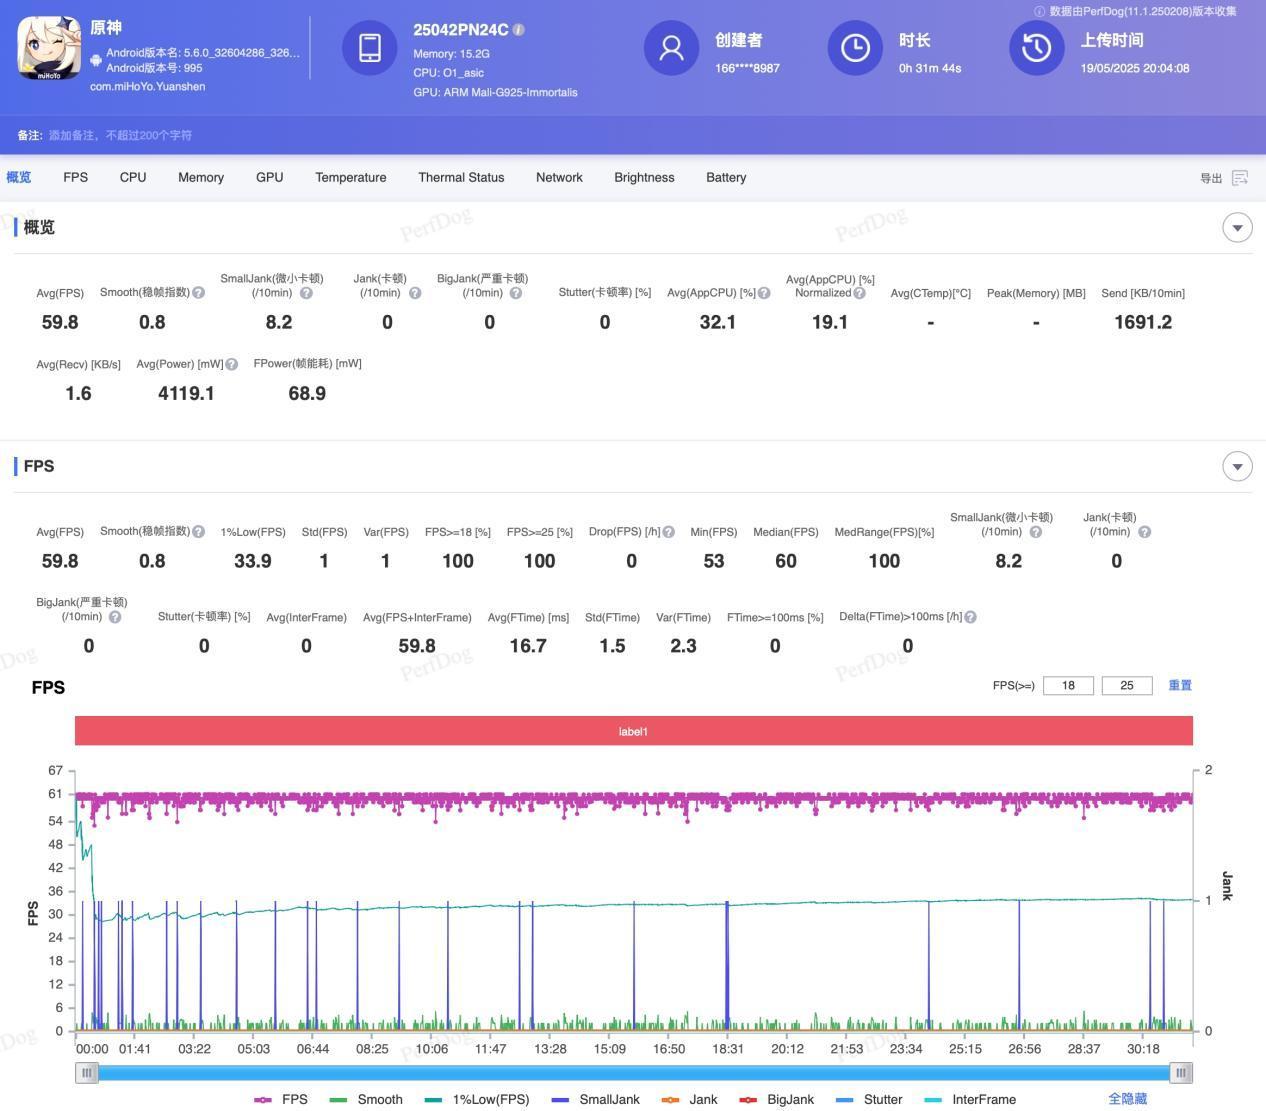
Task: Click the Genshin Impact app icon
Action: point(49,48)
